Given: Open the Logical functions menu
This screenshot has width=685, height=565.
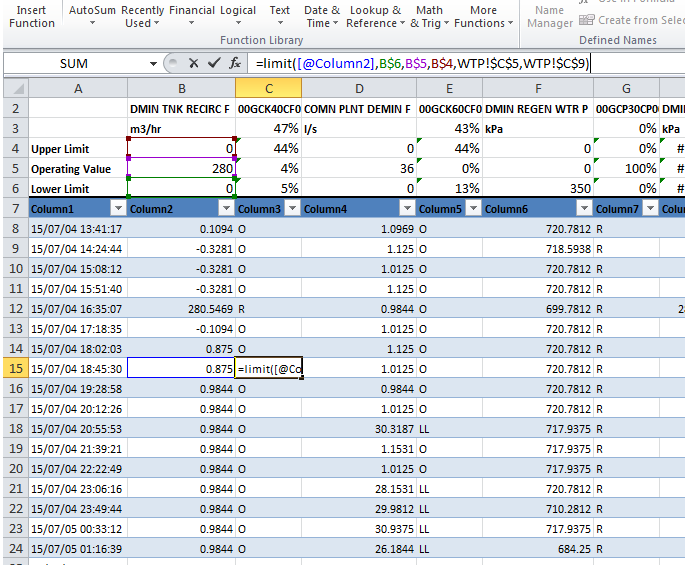Looking at the screenshot, I should coord(238,16).
